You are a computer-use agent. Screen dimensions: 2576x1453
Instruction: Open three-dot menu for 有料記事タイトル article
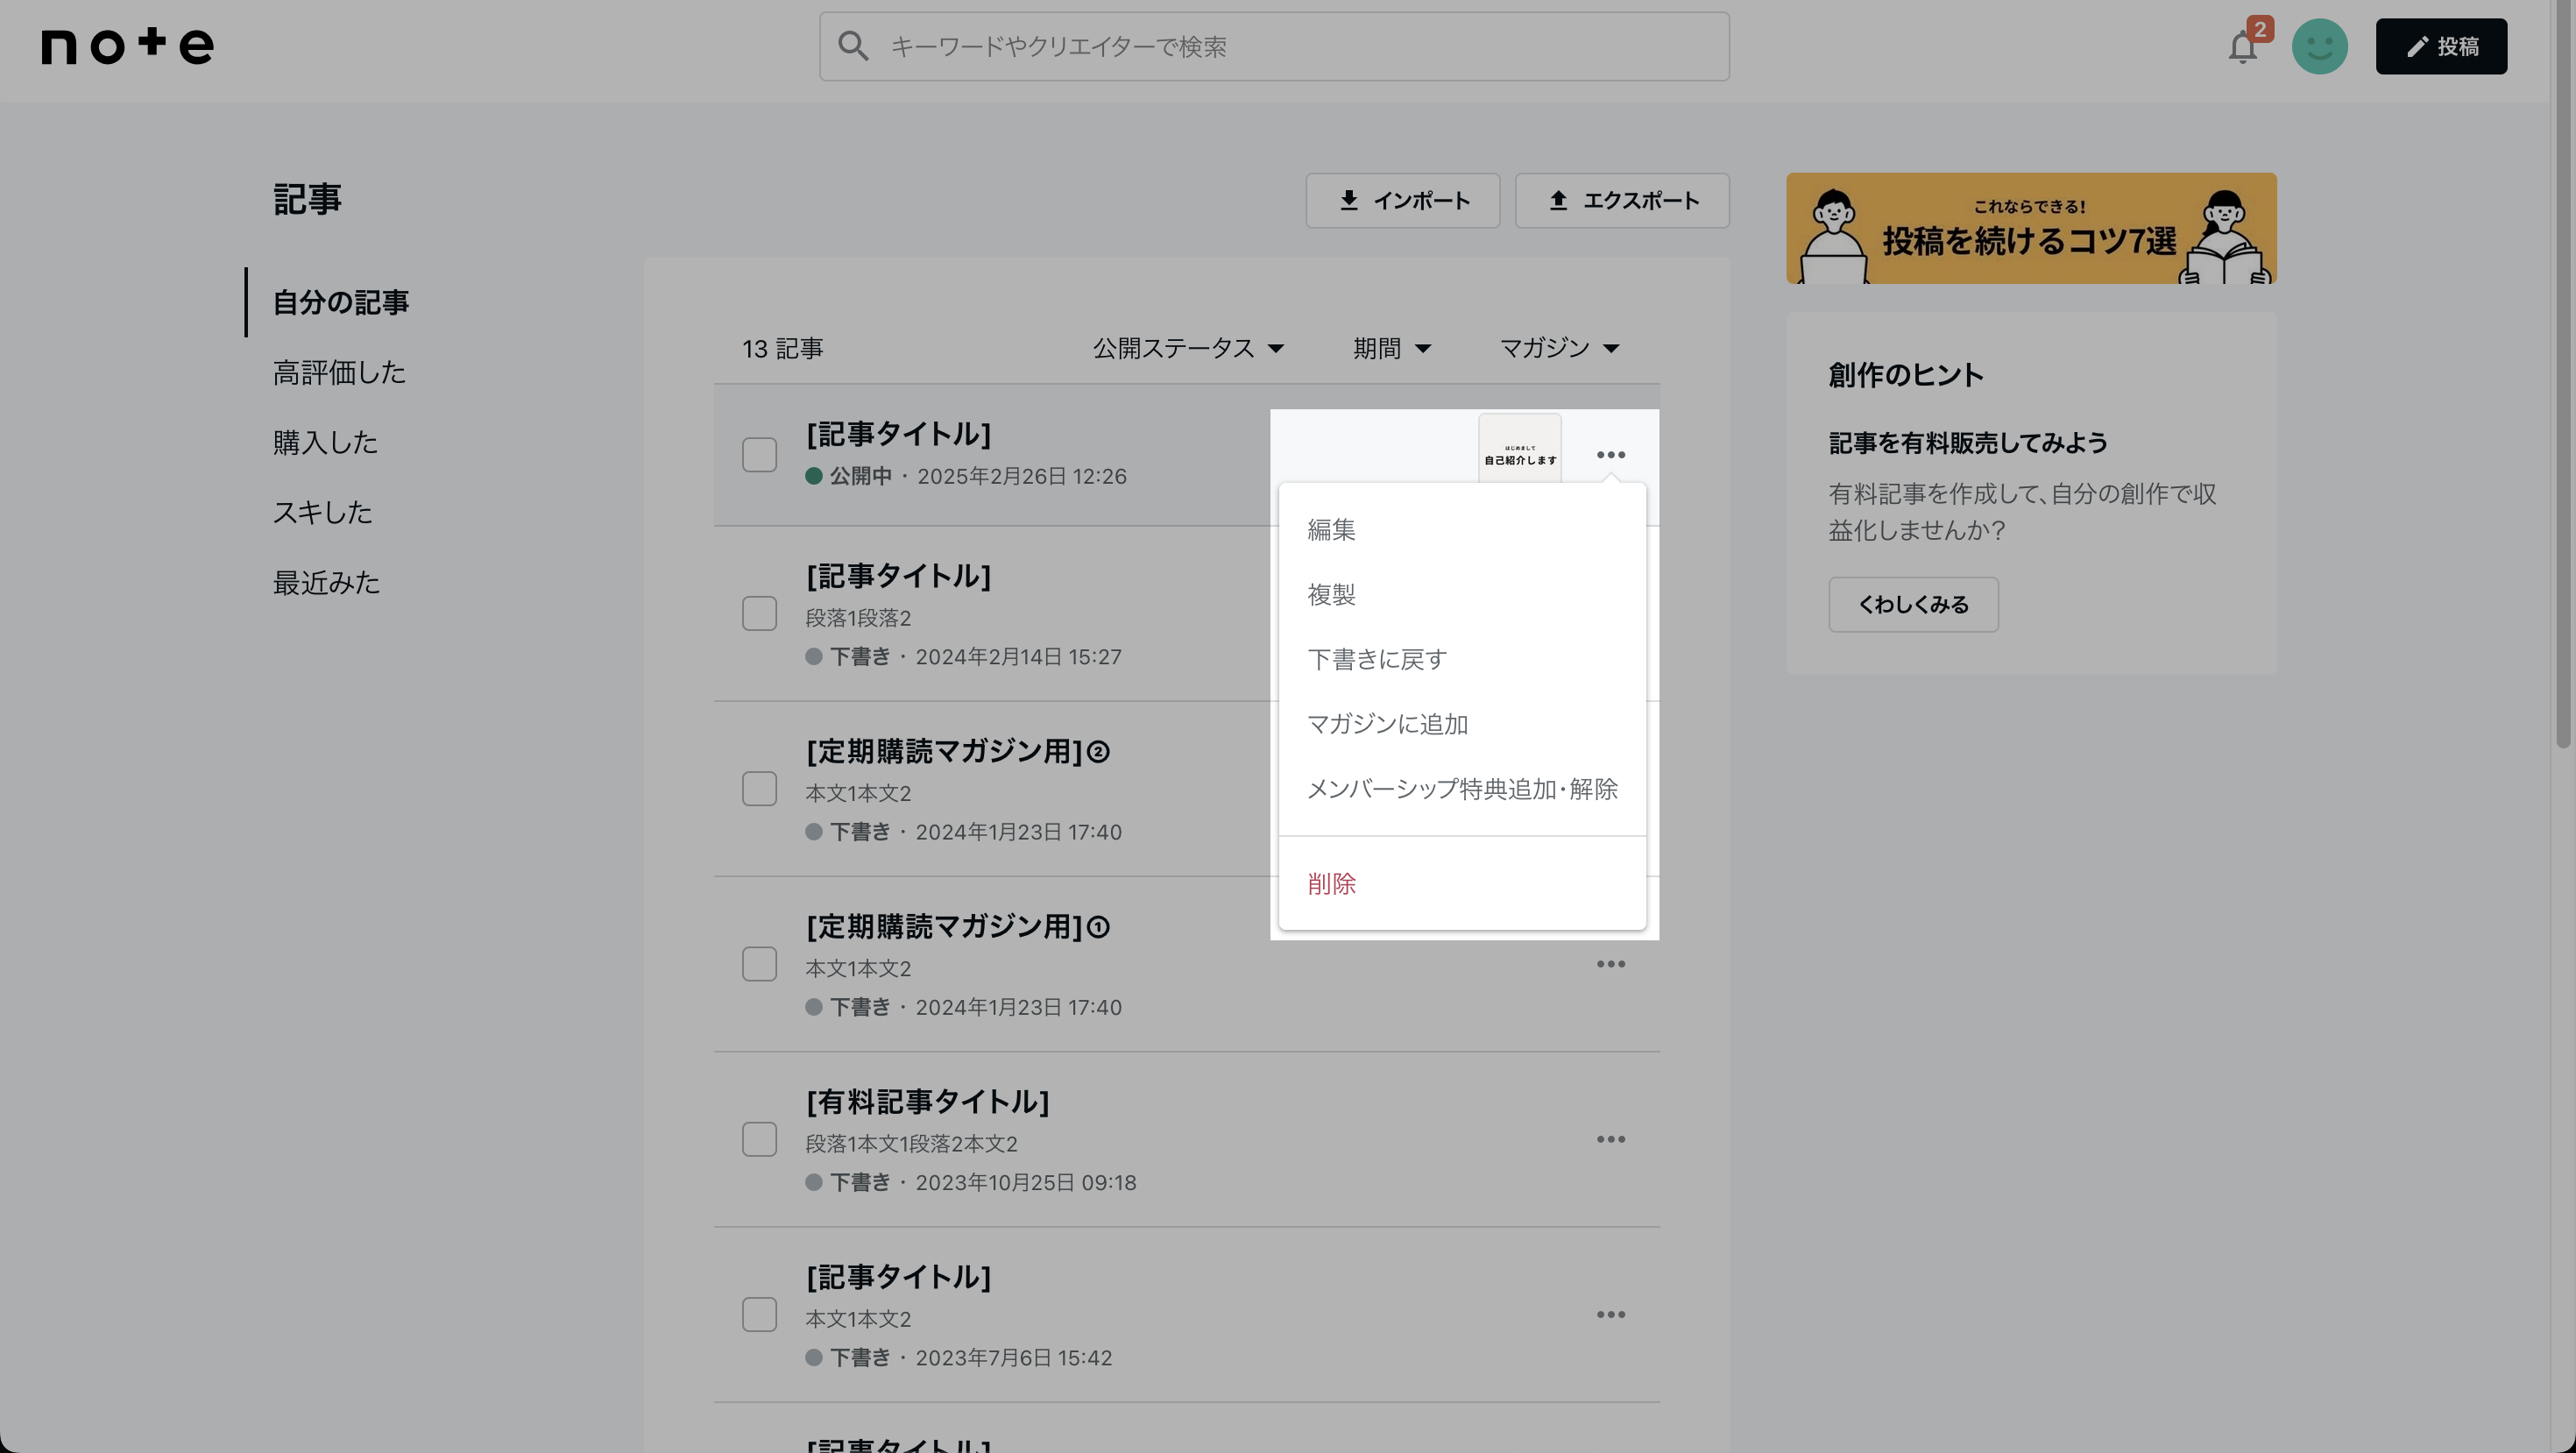pos(1610,1139)
